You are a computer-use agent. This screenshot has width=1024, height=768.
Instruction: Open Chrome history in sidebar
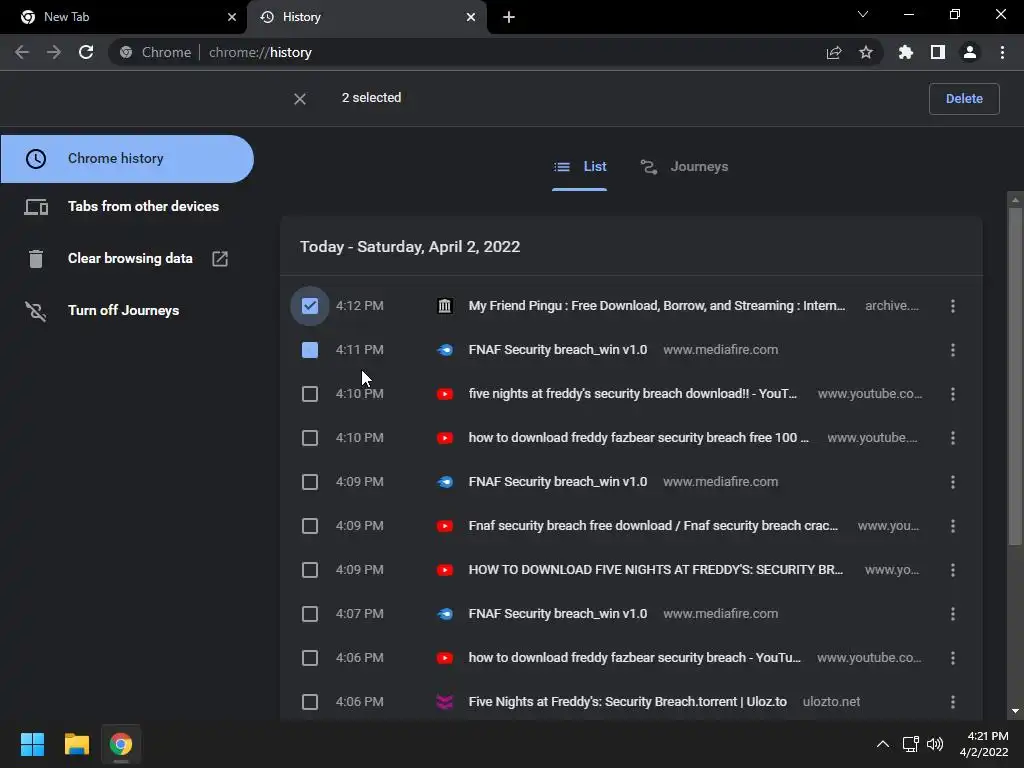tap(127, 159)
